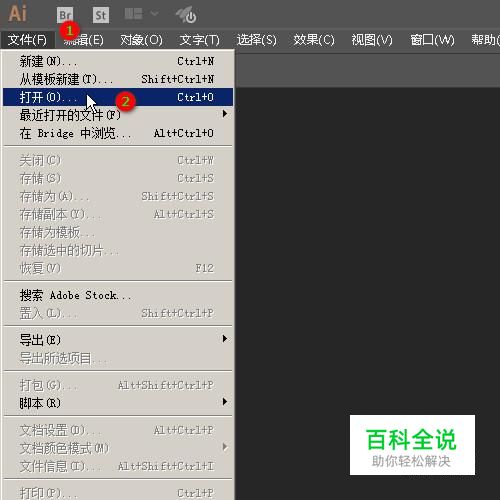Choose 在 Bridge 中浏览... entry
This screenshot has height=500, width=500.
coord(118,133)
